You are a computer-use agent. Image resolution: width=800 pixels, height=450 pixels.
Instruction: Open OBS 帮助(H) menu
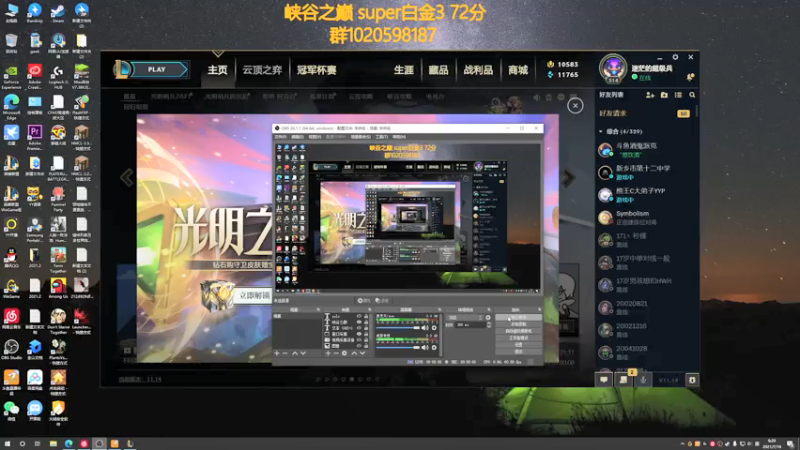click(399, 137)
